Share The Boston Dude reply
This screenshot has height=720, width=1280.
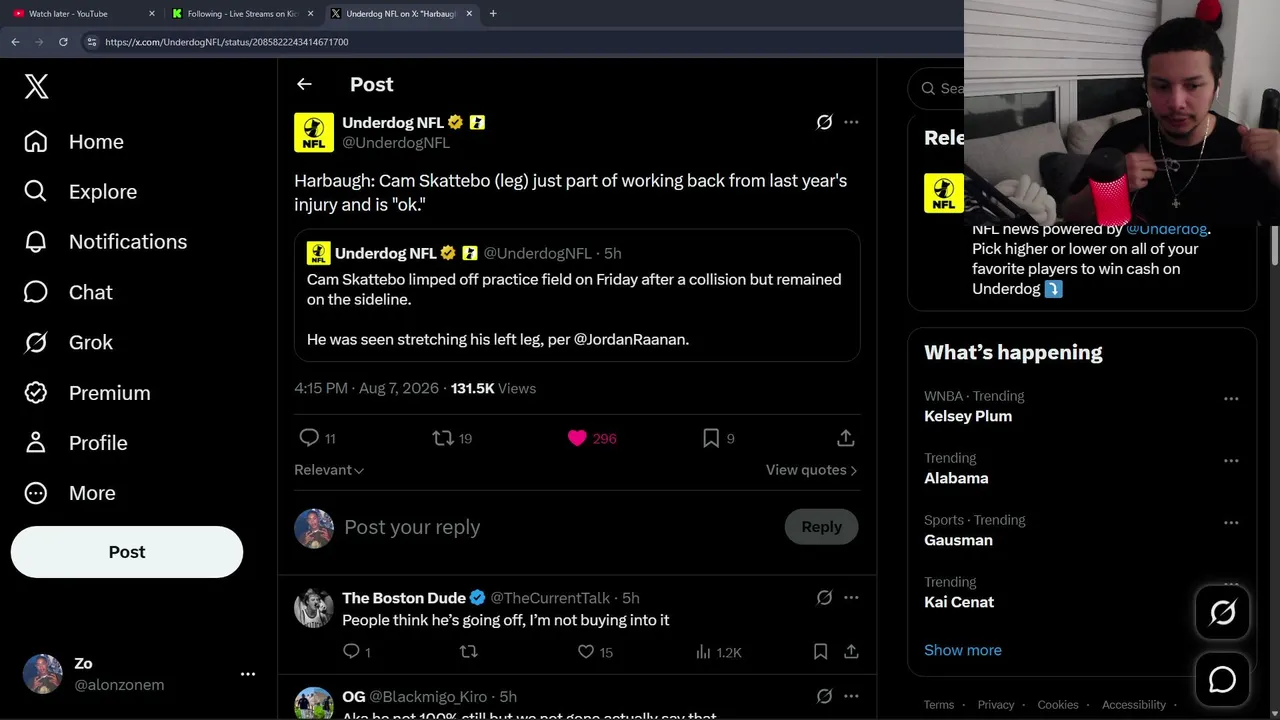coord(851,652)
